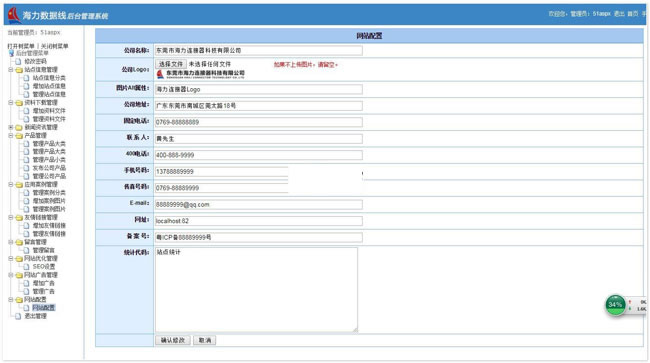The height and width of the screenshot is (363, 650).
Task: Collapse the 资料下载管理 tree node
Action: coord(11,102)
